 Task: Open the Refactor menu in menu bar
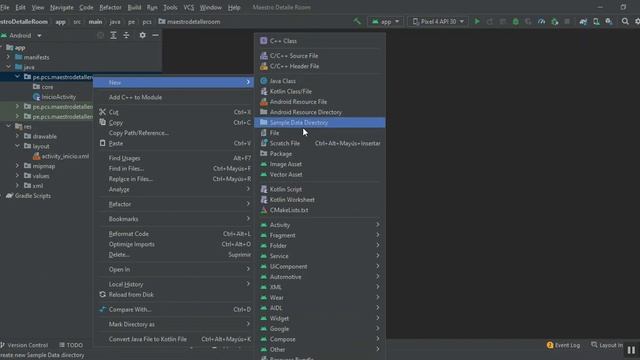pyautogui.click(x=110, y=7)
